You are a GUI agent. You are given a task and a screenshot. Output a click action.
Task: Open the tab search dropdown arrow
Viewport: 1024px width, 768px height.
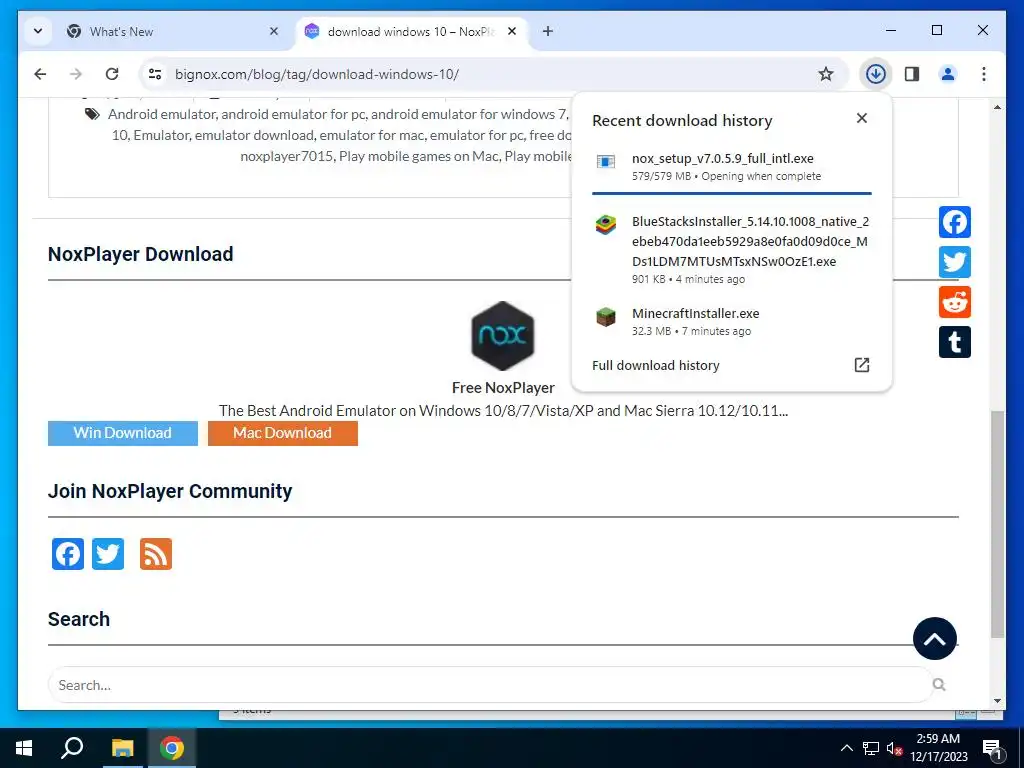38,31
